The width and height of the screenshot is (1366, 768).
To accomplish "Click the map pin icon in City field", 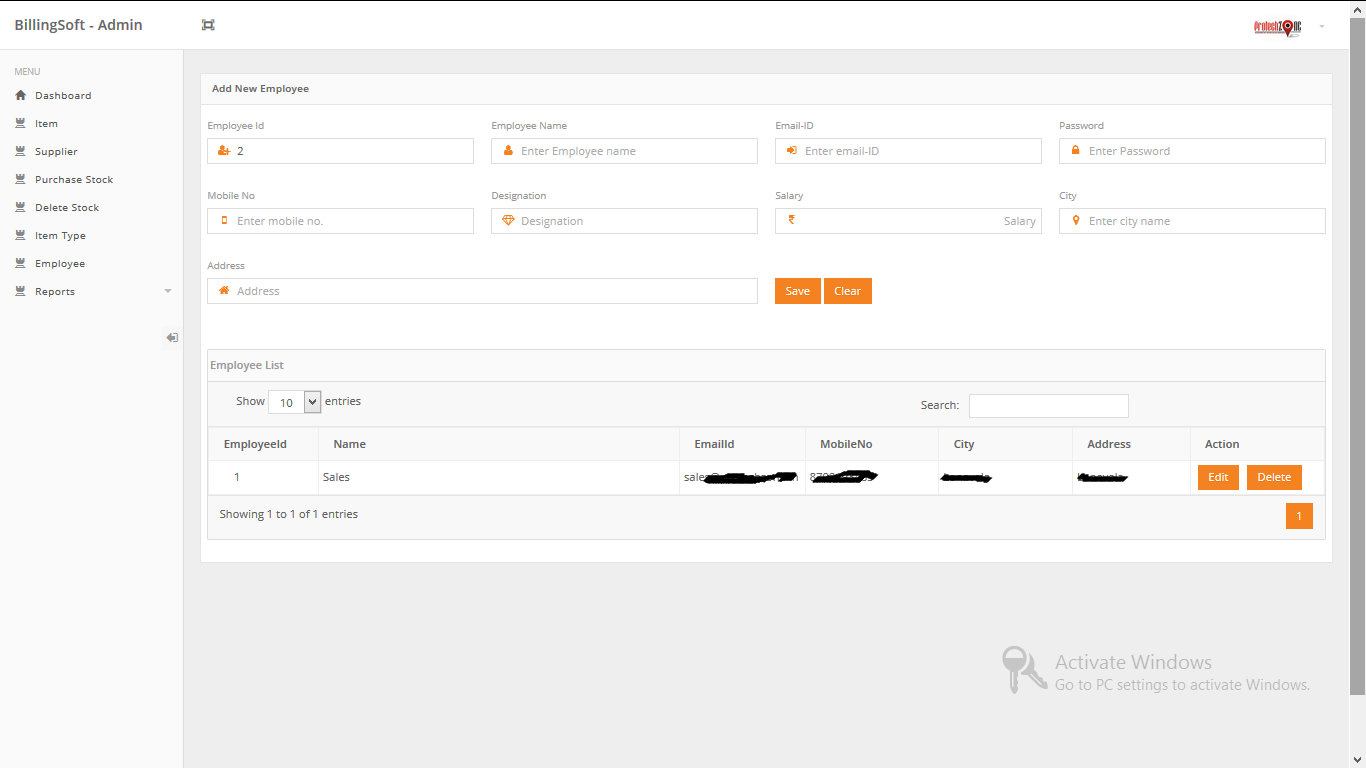I will (1076, 221).
